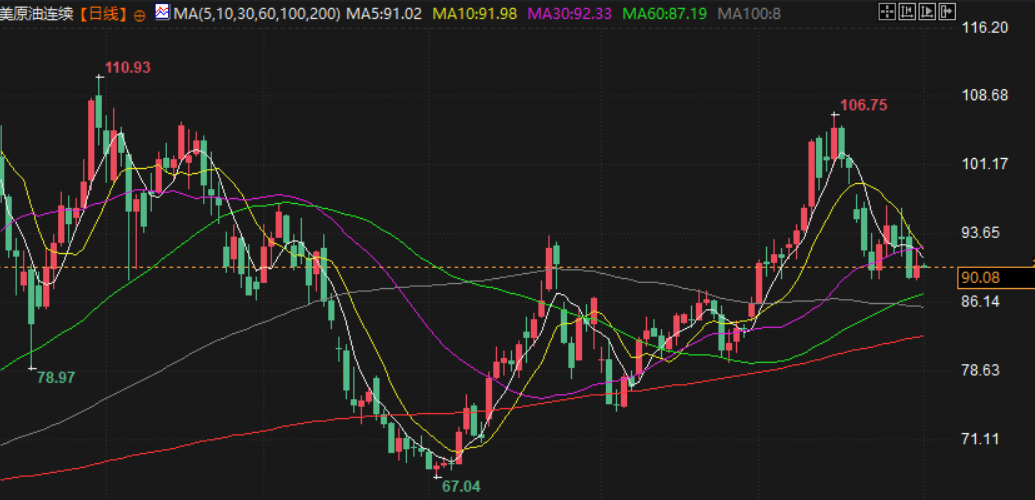Click the orange circled plus icon beside 日线
Viewport: 1035px width, 500px height.
[139, 15]
